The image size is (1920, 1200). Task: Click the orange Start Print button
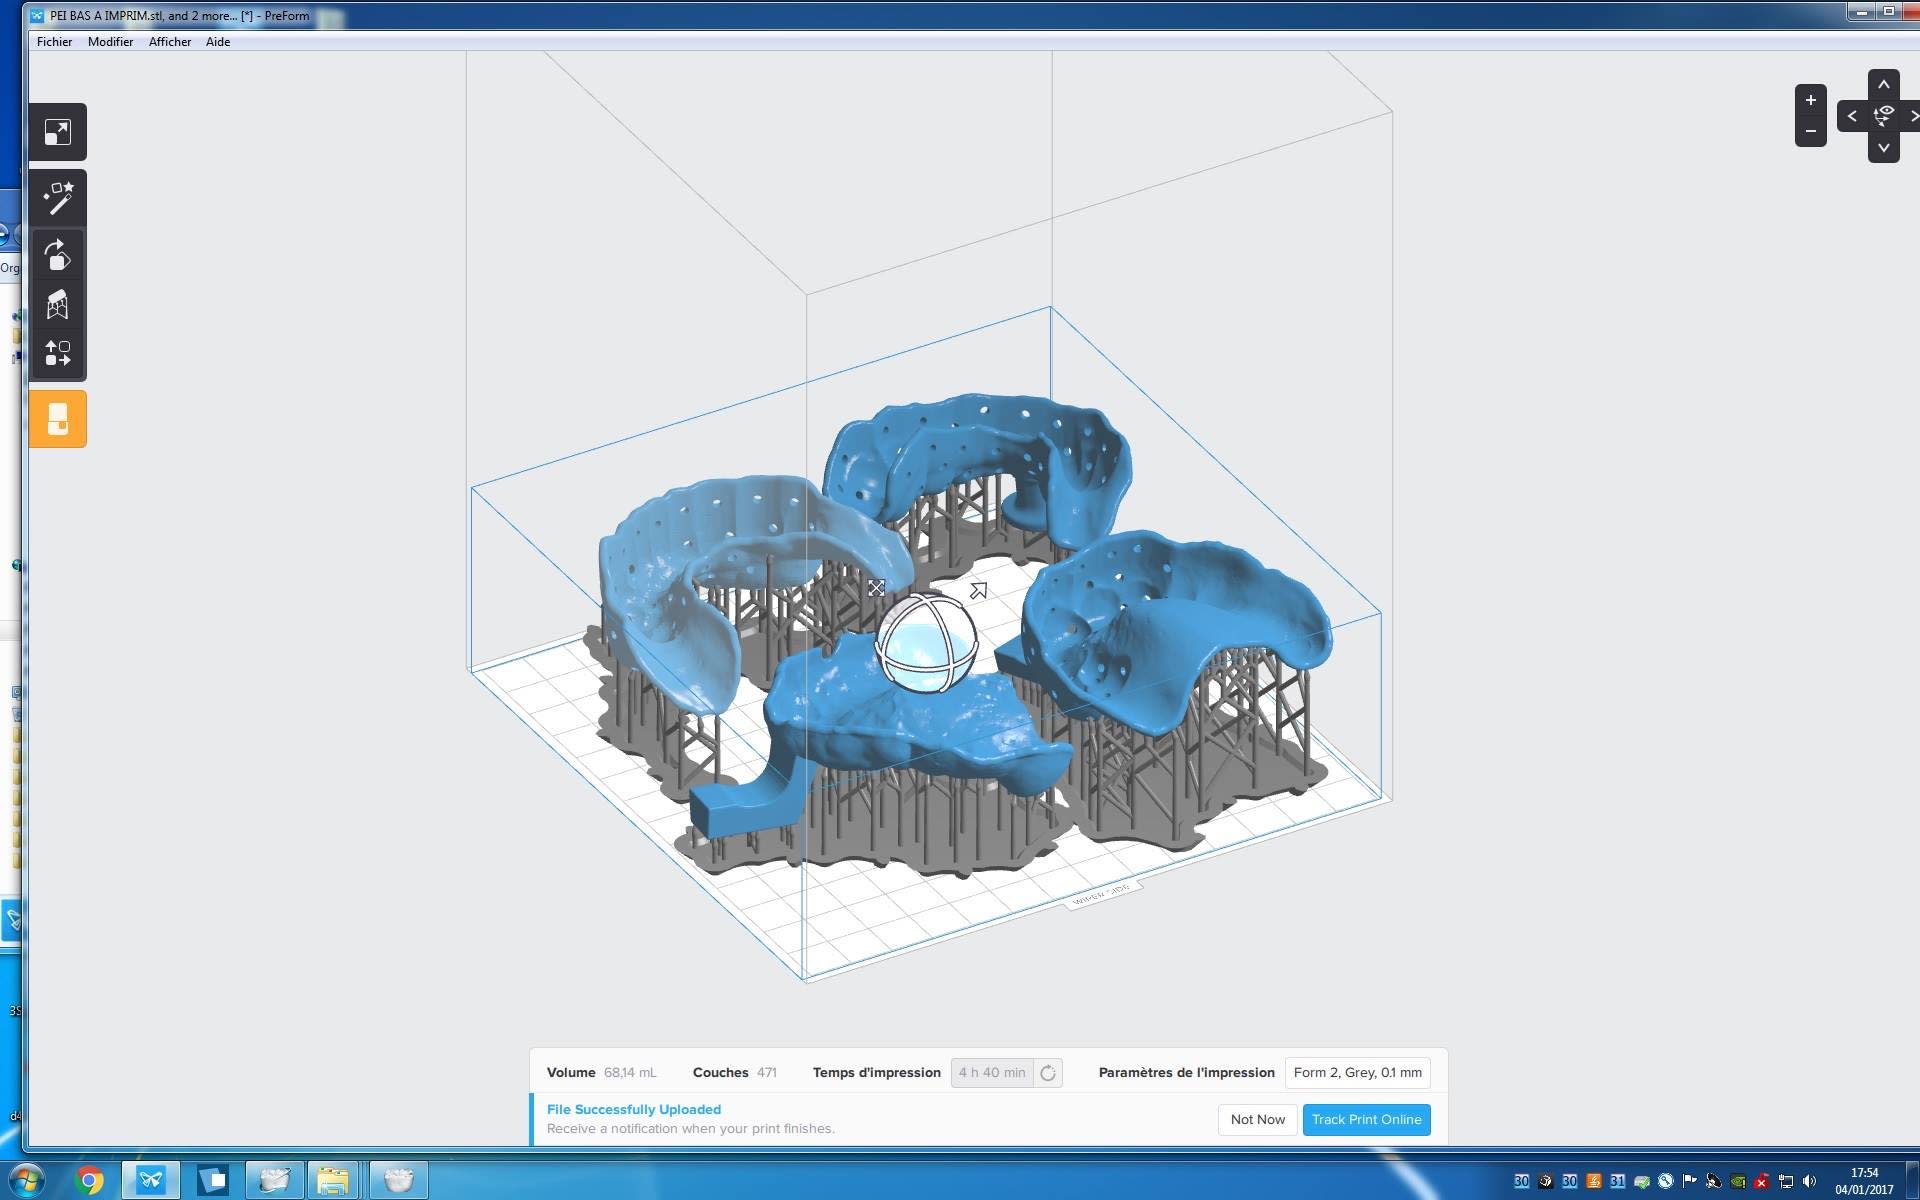pos(57,419)
